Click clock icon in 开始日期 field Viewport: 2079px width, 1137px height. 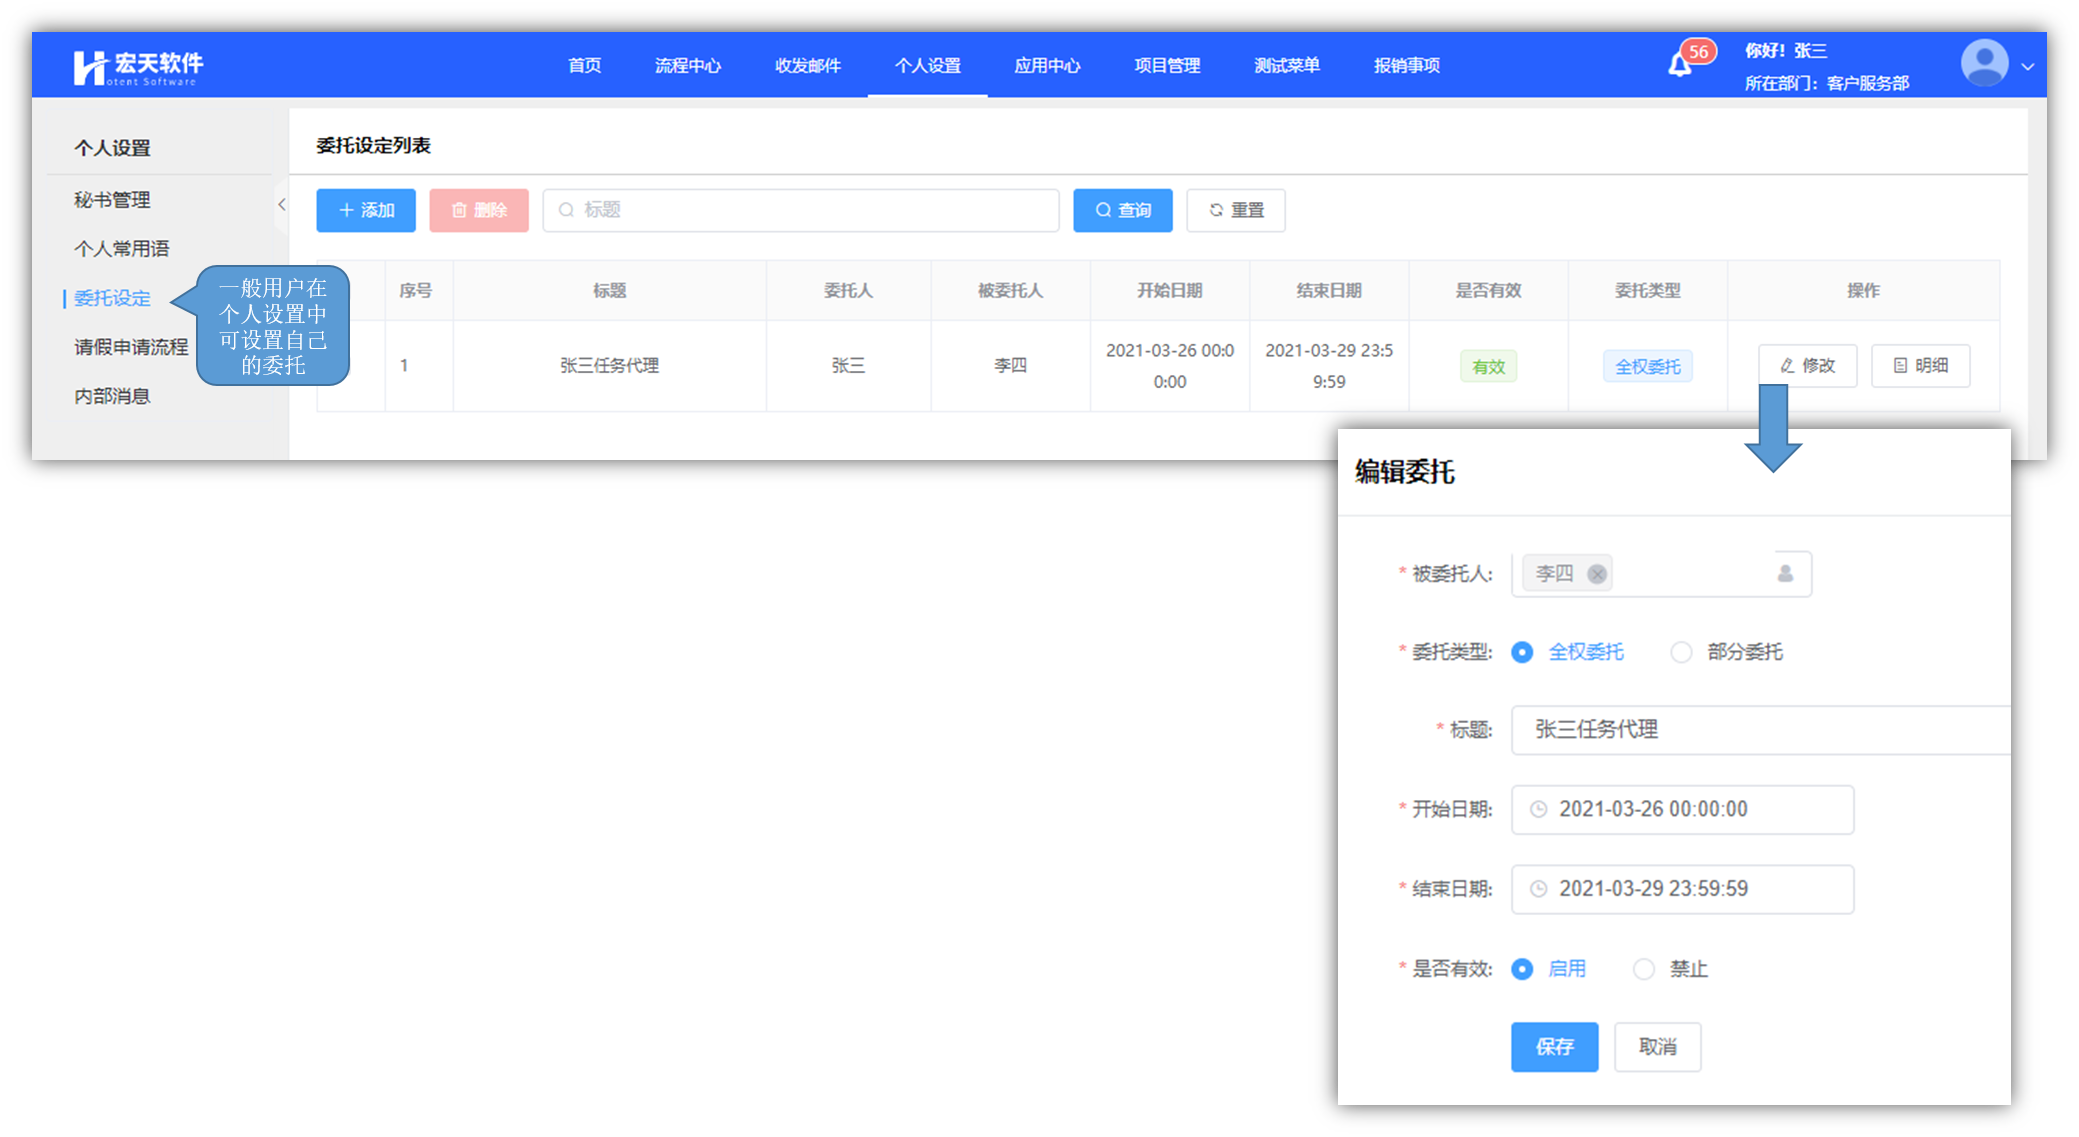point(1539,809)
